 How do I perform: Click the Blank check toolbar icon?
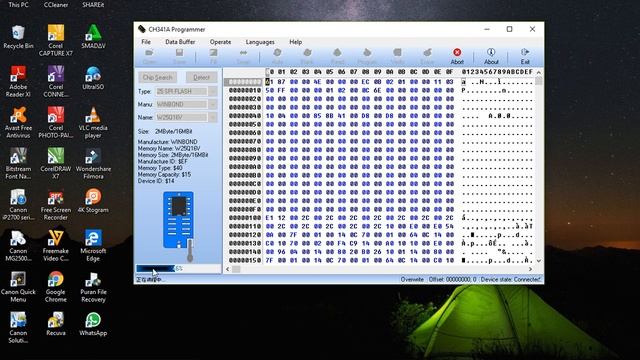(x=307, y=56)
